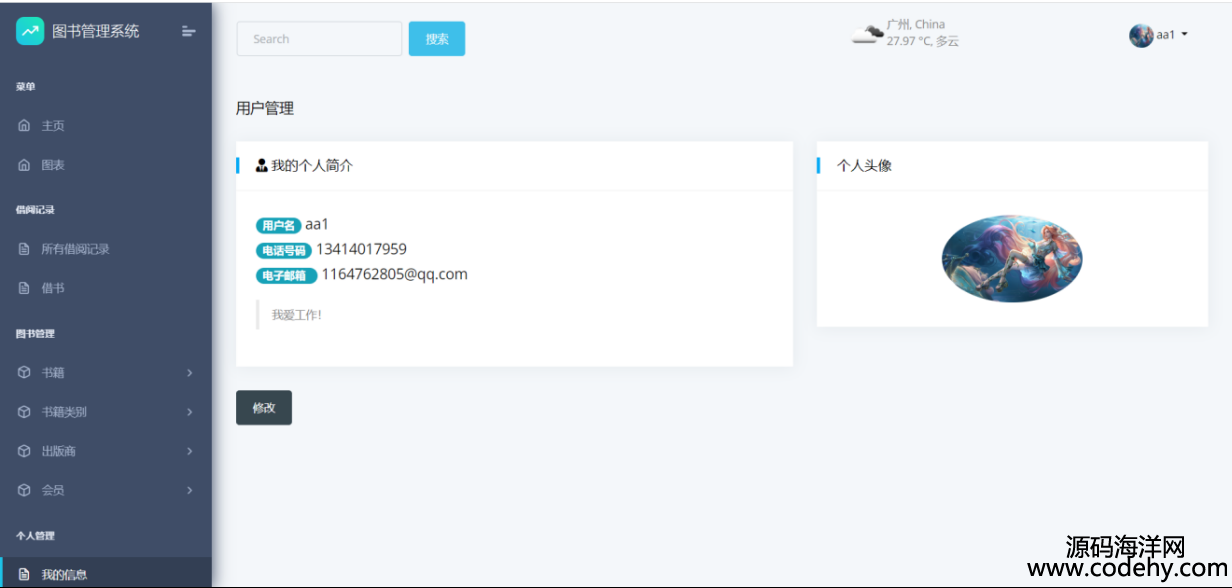Toggle the sidebar collapse hamburger icon

pos(188,32)
